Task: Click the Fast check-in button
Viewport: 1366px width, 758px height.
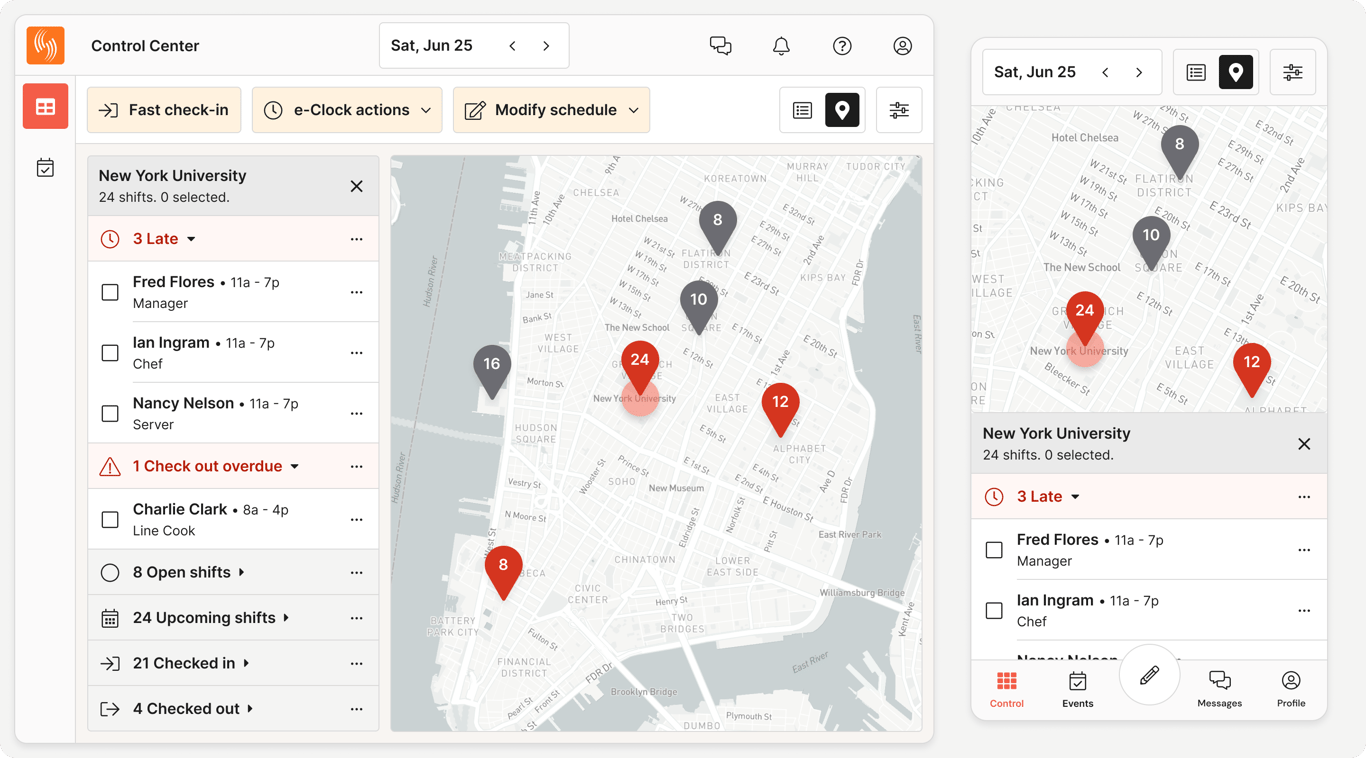Action: coord(164,110)
